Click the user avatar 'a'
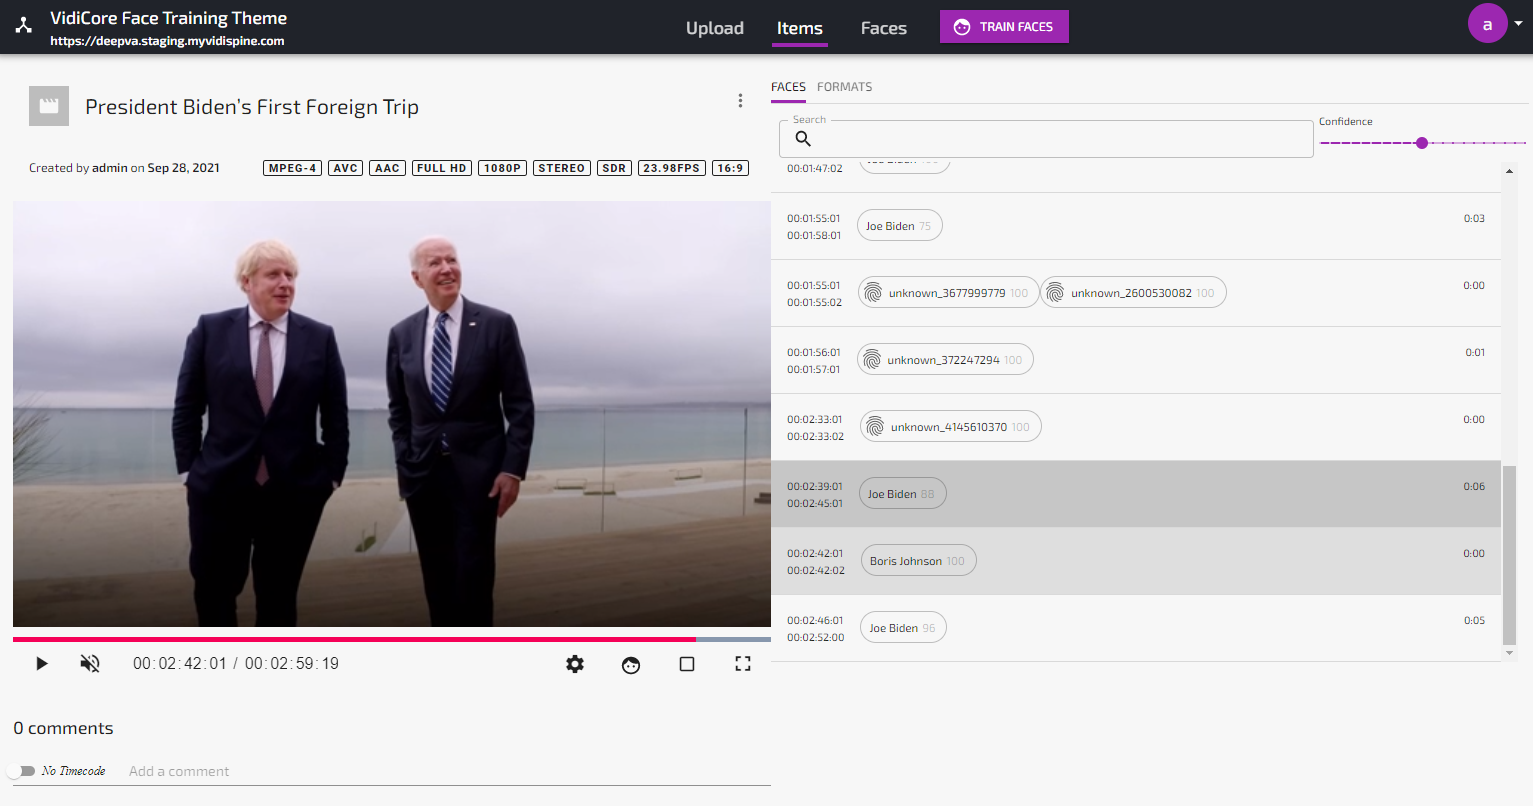 (x=1487, y=24)
